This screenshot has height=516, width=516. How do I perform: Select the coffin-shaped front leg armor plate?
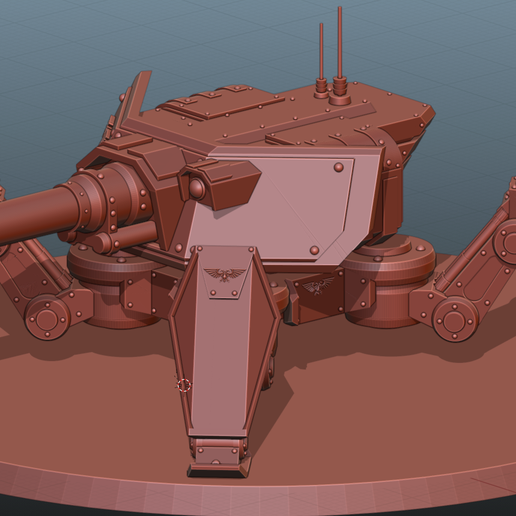(x=225, y=342)
